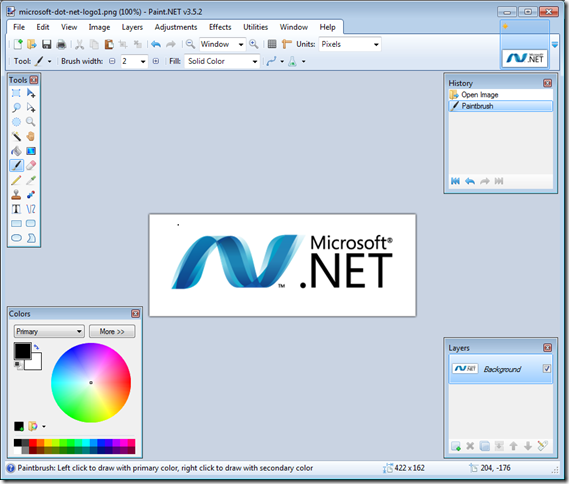The width and height of the screenshot is (569, 484).
Task: Click the New image toolbar icon
Action: point(17,44)
